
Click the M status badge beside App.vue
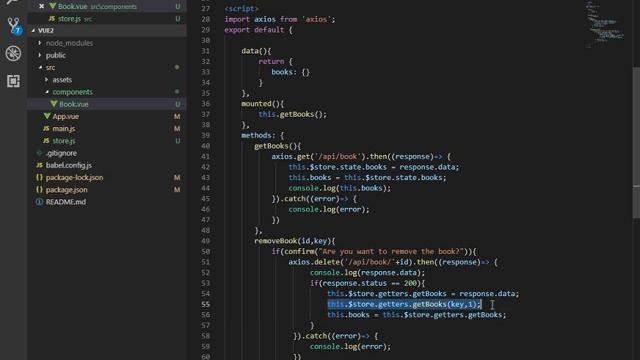177,116
